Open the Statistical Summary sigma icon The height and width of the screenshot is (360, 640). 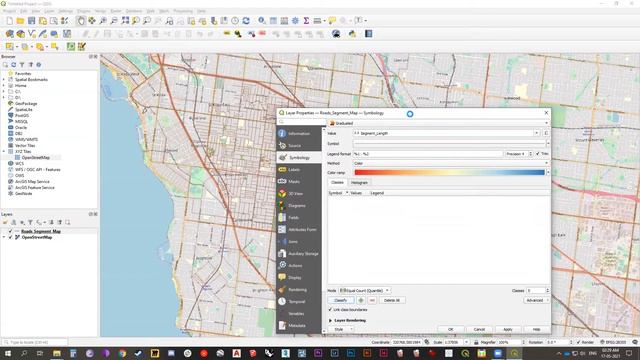tap(306, 21)
